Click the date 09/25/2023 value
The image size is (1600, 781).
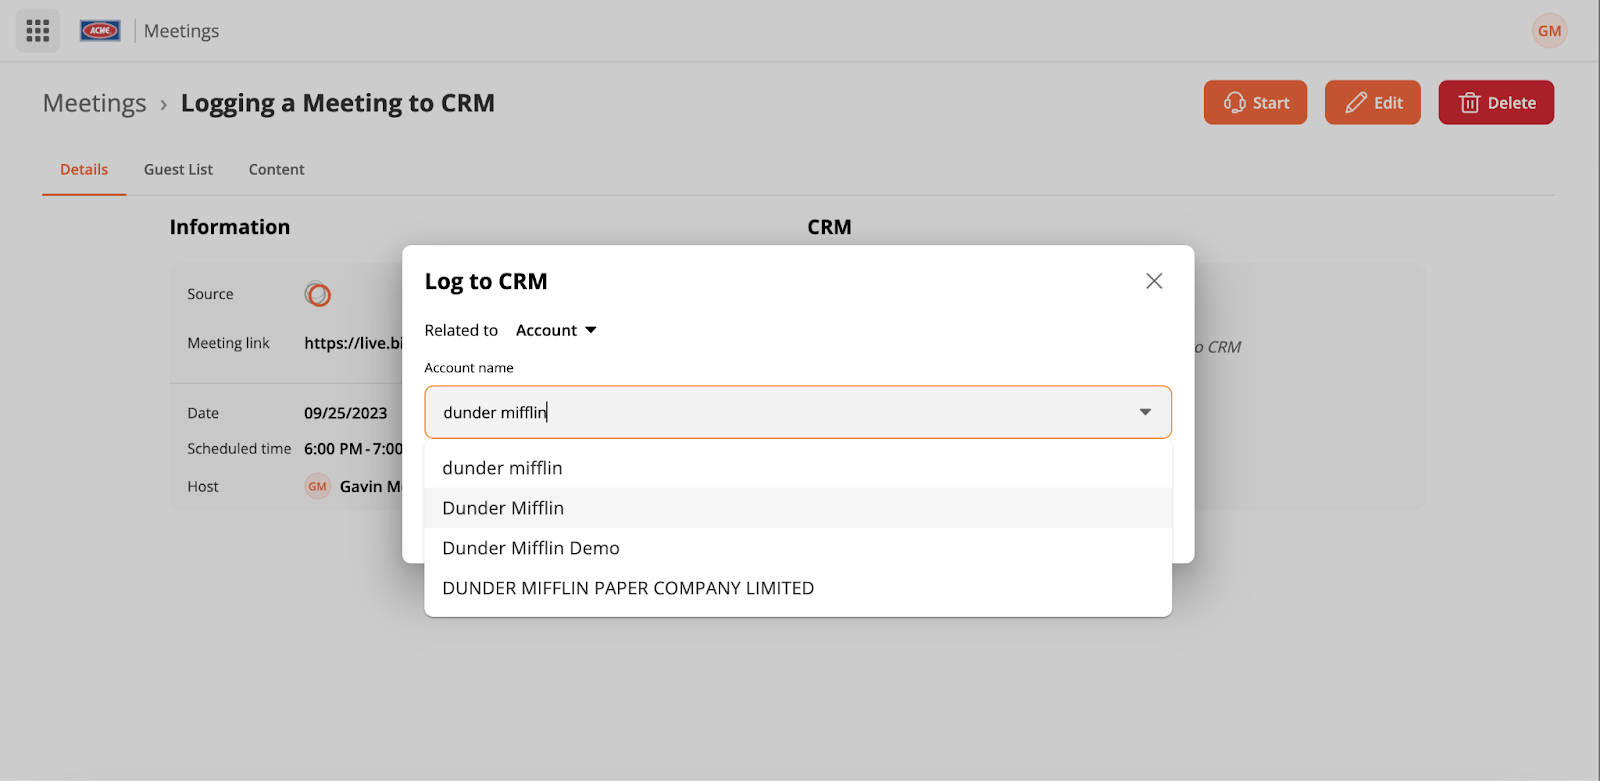tap(346, 413)
